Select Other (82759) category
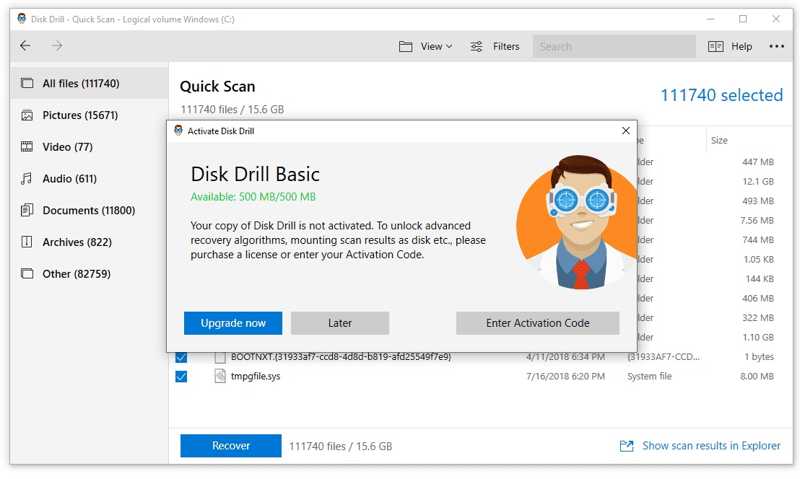 pos(89,274)
